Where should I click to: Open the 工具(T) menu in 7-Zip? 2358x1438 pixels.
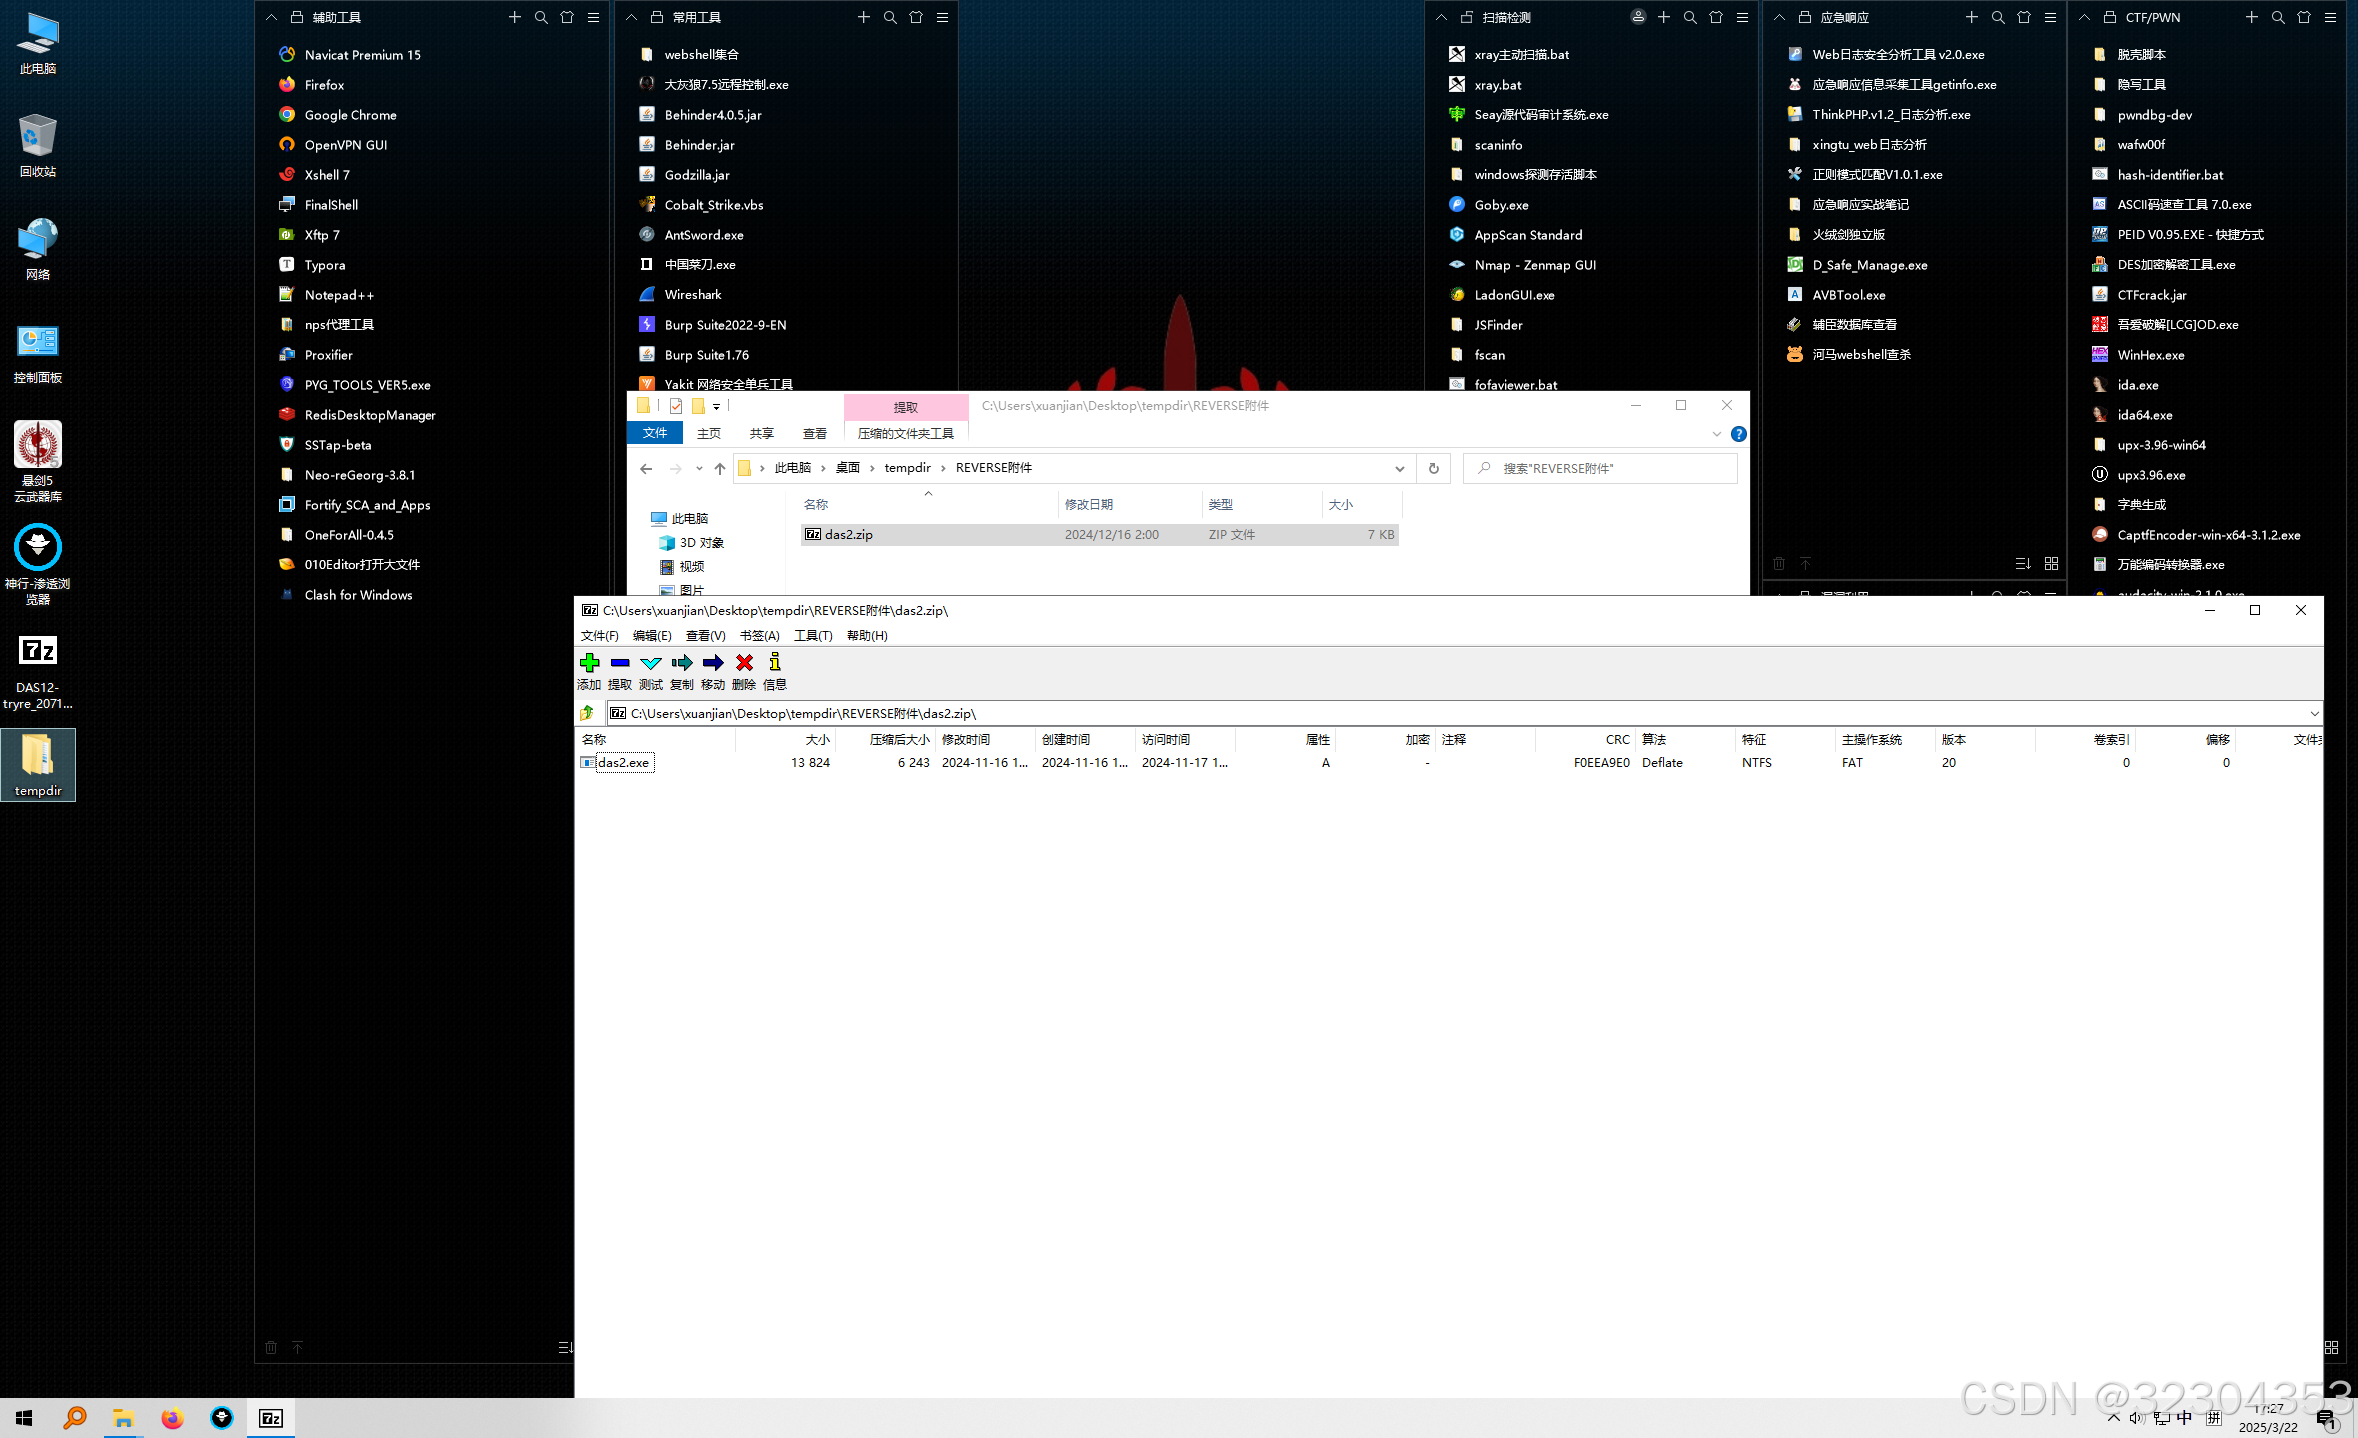pyautogui.click(x=812, y=635)
